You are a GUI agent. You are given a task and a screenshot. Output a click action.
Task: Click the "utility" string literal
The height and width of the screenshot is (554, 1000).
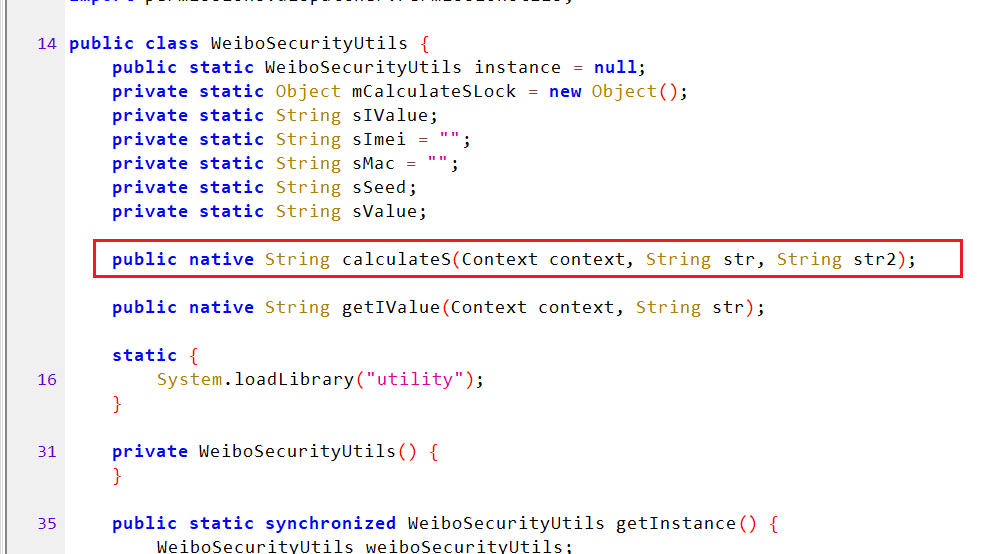(415, 379)
